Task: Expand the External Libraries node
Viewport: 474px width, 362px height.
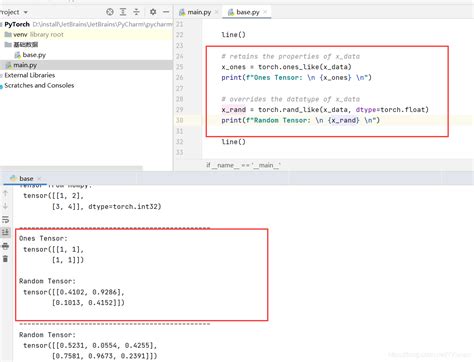Action: pyautogui.click(x=1, y=75)
